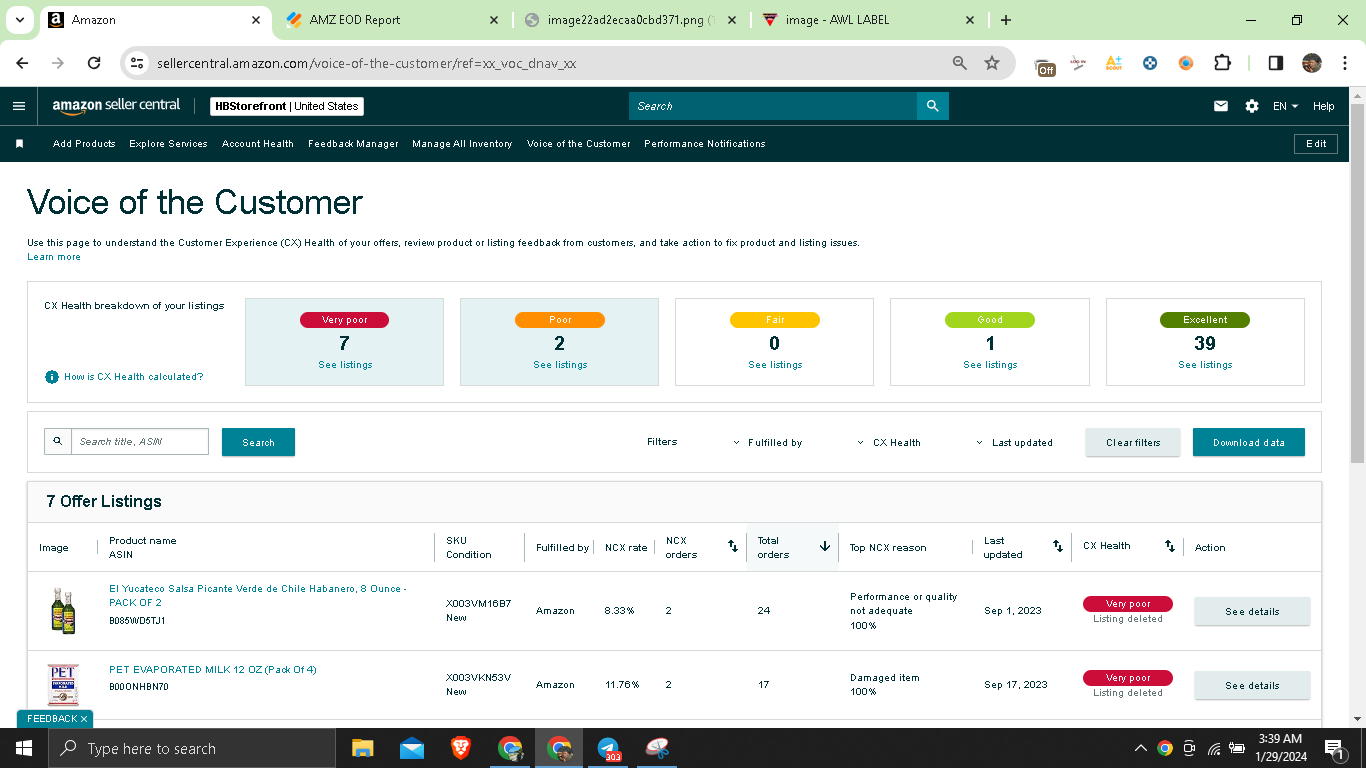Image resolution: width=1366 pixels, height=768 pixels.
Task: Click the PET Evaporated Milk product thumbnail
Action: coord(63,685)
